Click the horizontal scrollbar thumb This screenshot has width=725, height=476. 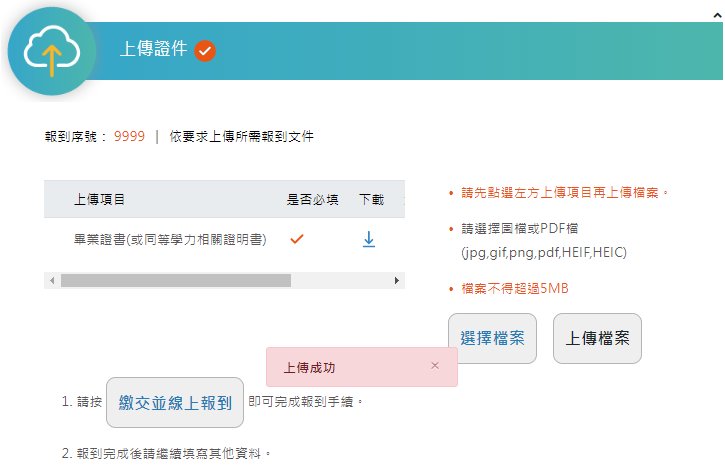point(175,281)
